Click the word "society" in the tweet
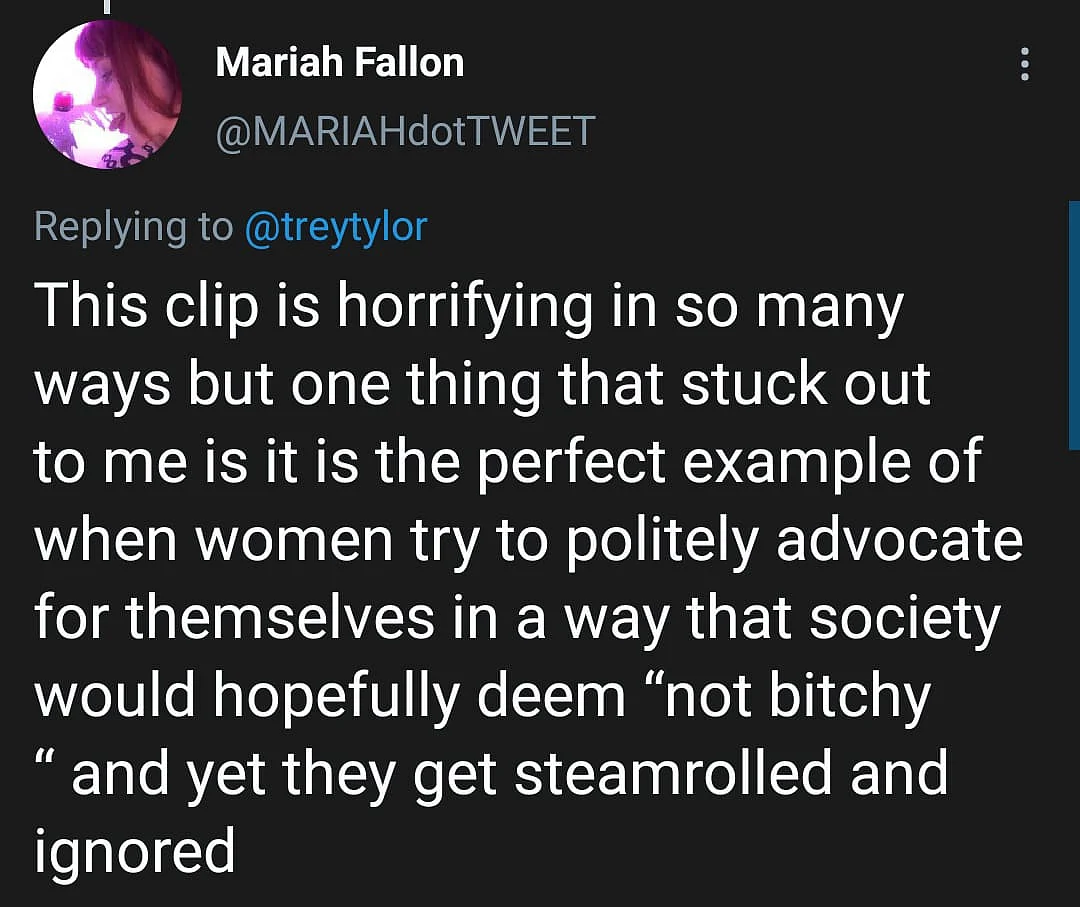 click(904, 619)
